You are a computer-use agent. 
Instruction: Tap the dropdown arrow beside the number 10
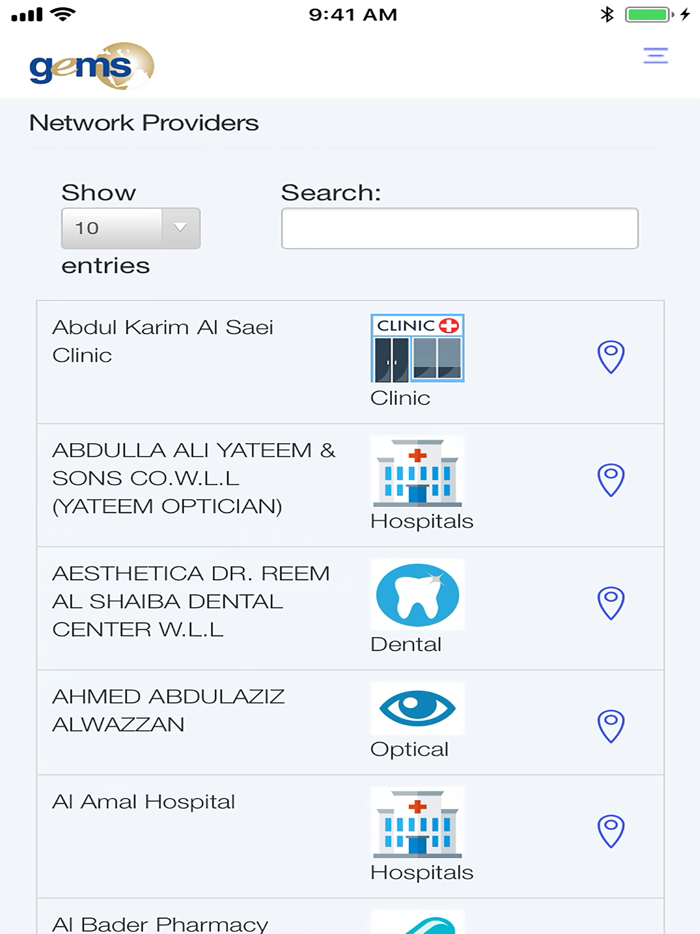180,228
